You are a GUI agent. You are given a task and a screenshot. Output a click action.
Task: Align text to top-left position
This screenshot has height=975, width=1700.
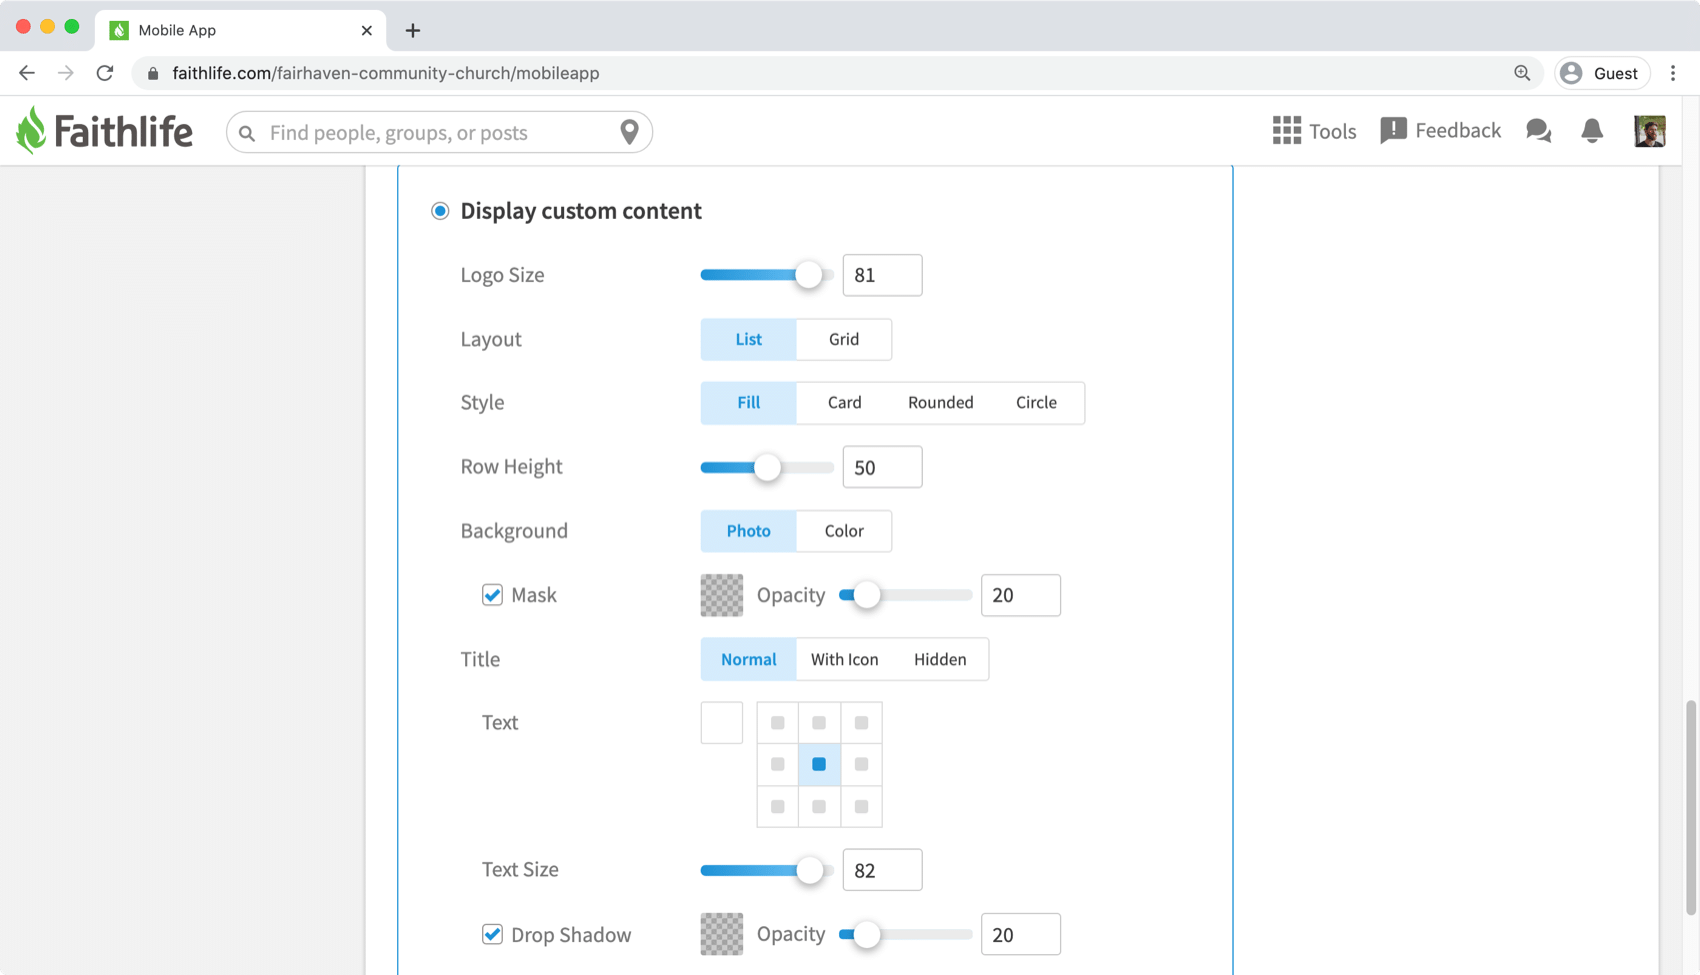(777, 723)
